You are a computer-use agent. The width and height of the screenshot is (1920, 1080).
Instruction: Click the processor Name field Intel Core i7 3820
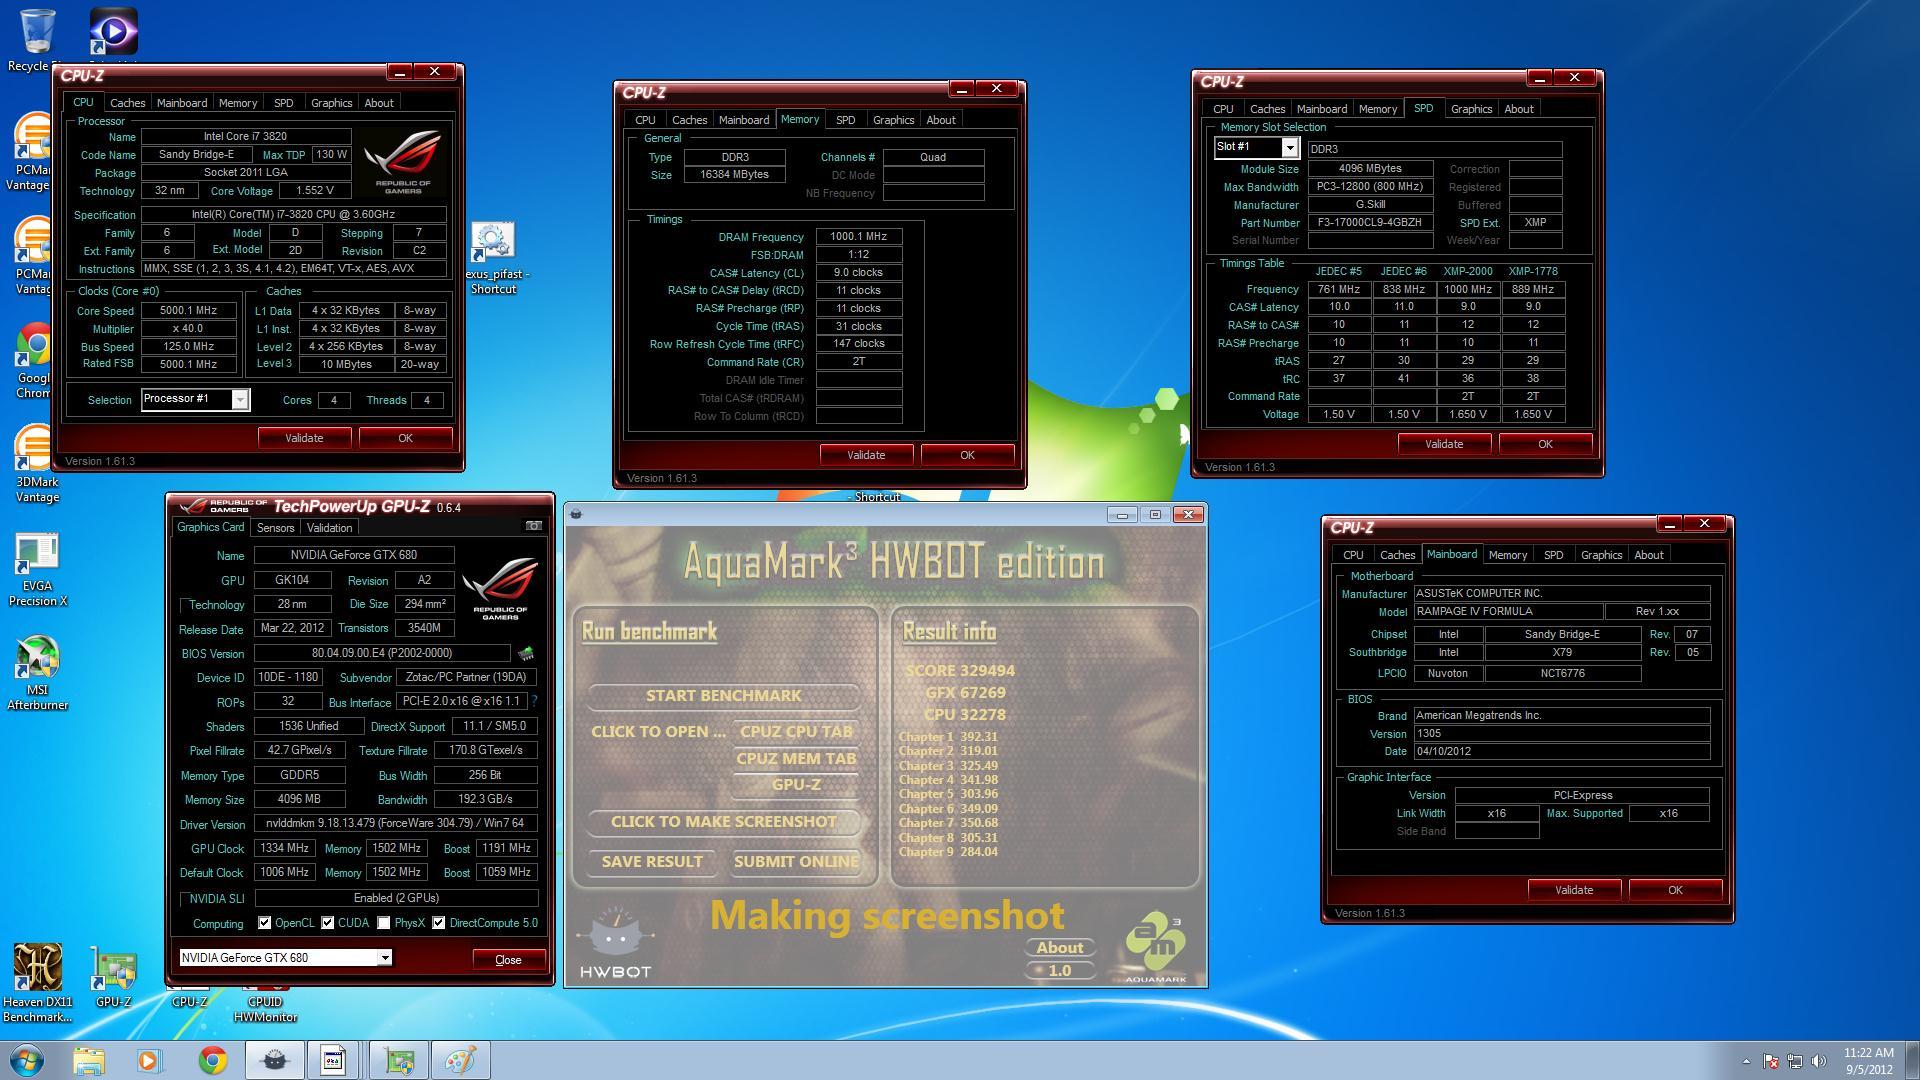point(246,136)
